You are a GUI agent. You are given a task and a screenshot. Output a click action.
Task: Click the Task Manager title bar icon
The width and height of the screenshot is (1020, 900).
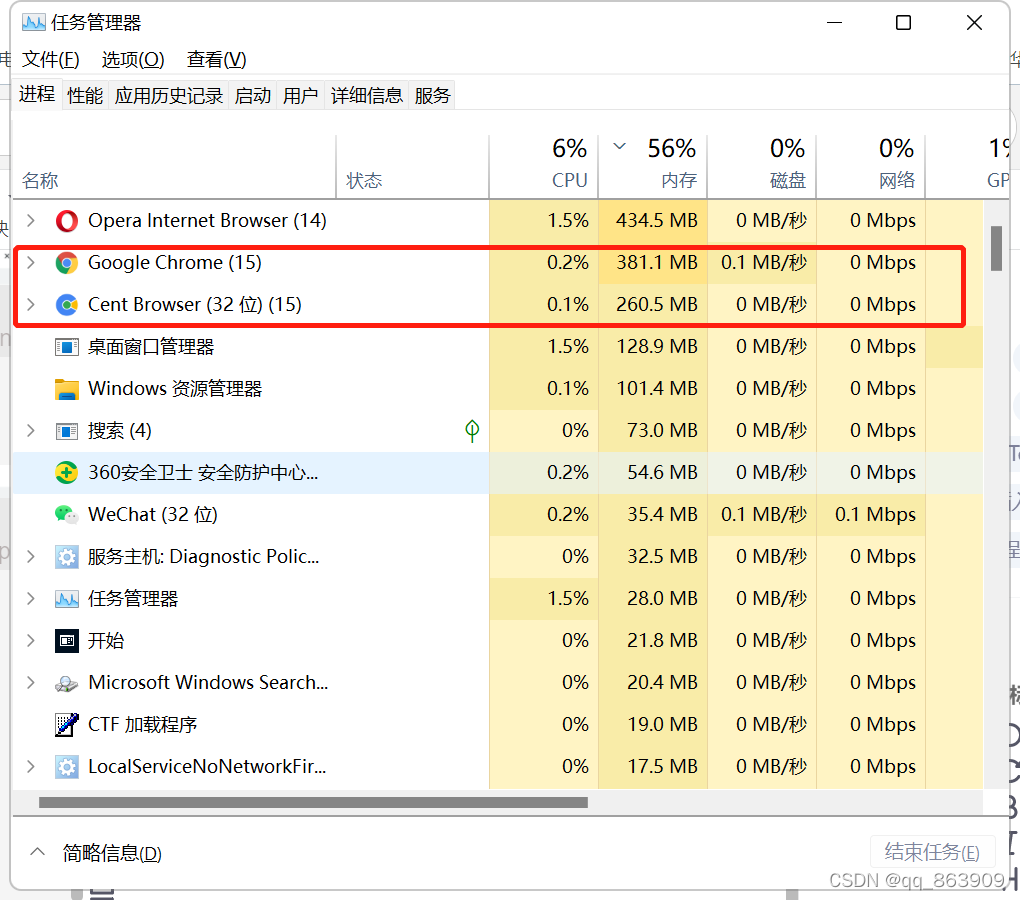[33, 23]
